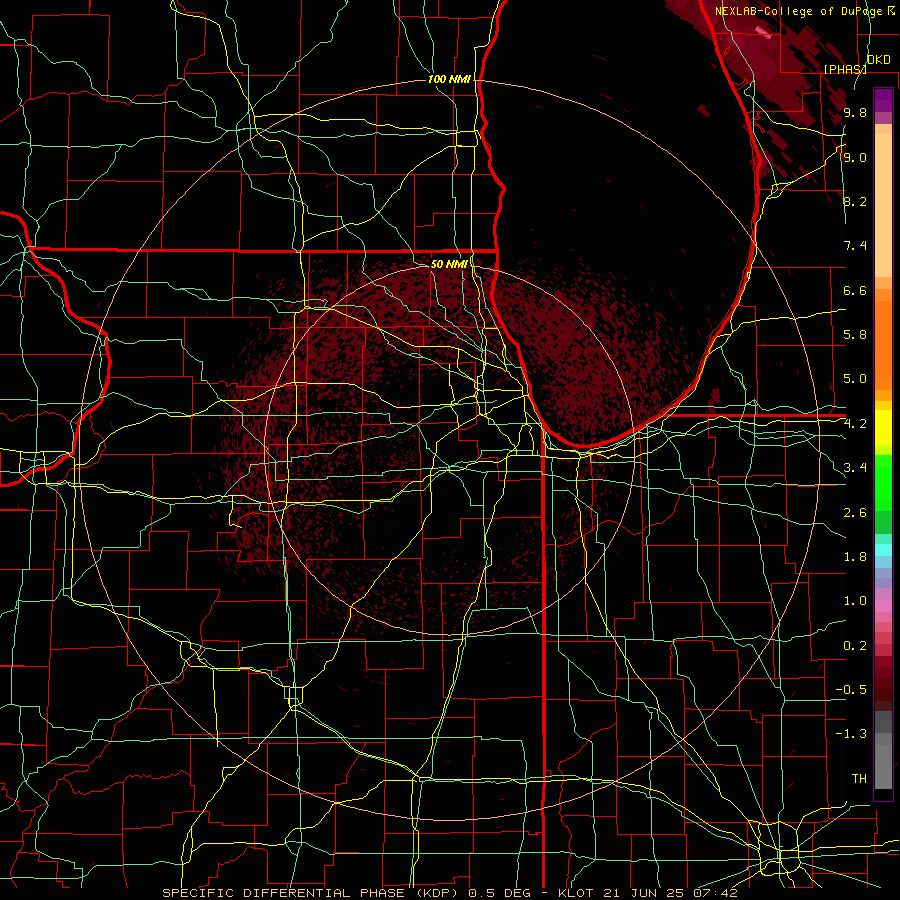Click the TH label on the scale
This screenshot has height=900, width=900.
click(859, 779)
